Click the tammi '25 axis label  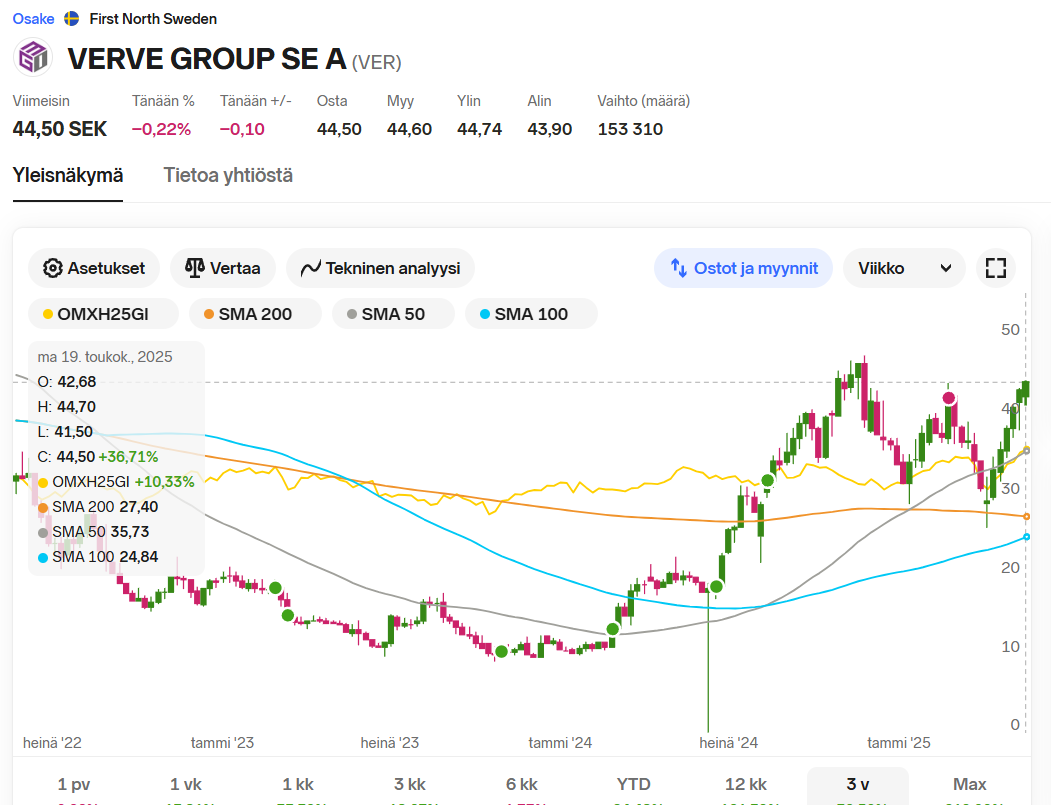tap(899, 743)
